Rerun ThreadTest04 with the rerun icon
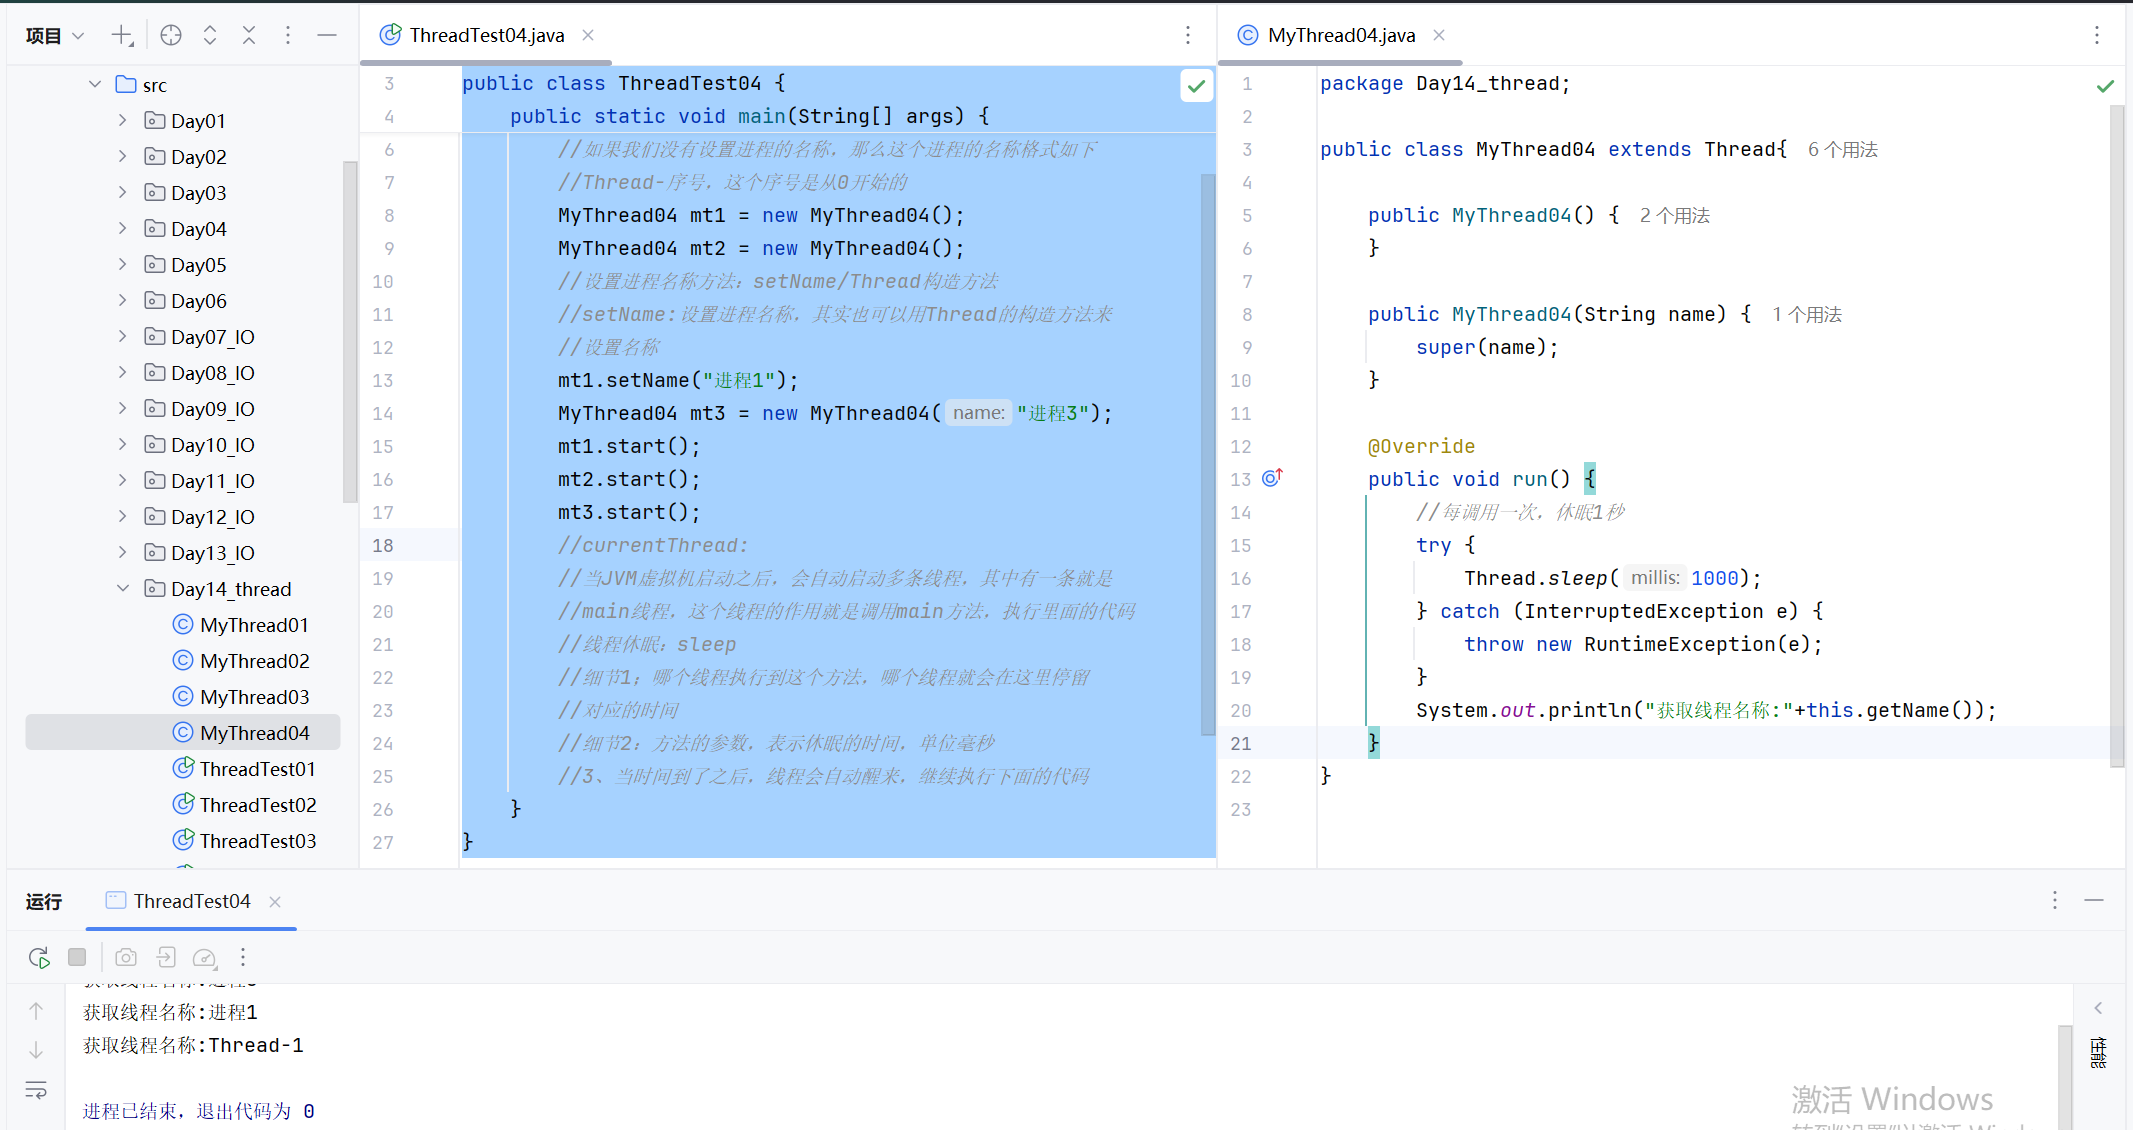Image resolution: width=2133 pixels, height=1130 pixels. click(39, 958)
